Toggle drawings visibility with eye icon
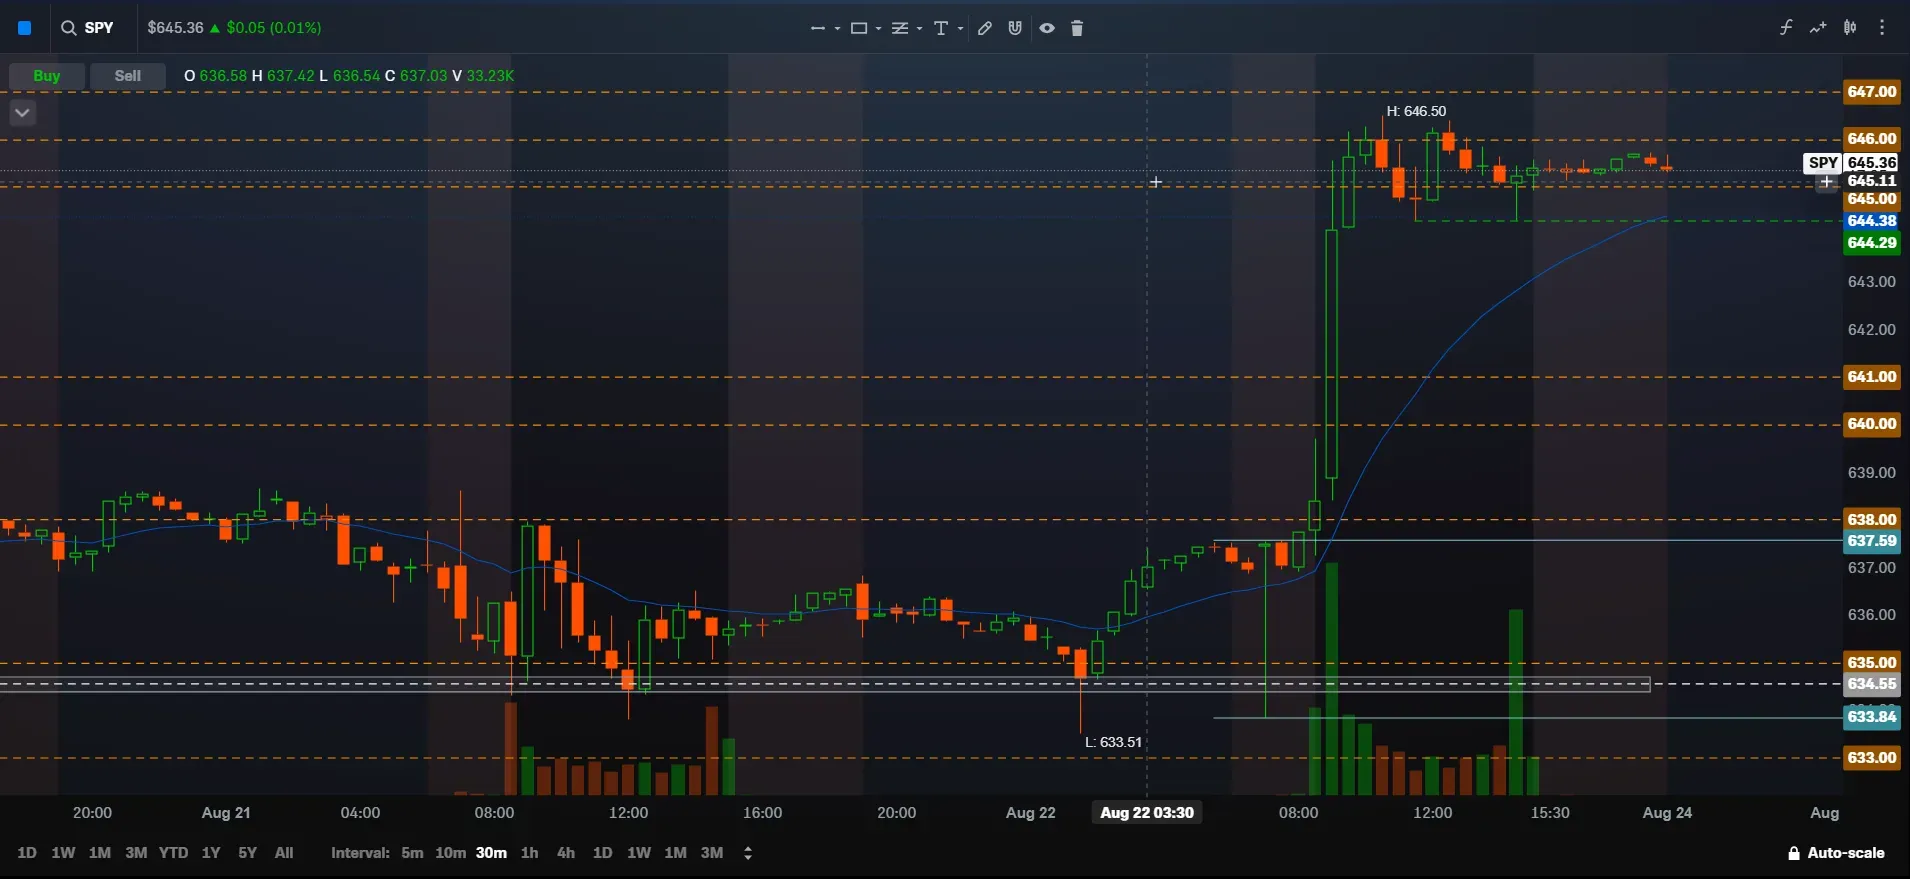The width and height of the screenshot is (1910, 879). tap(1047, 28)
